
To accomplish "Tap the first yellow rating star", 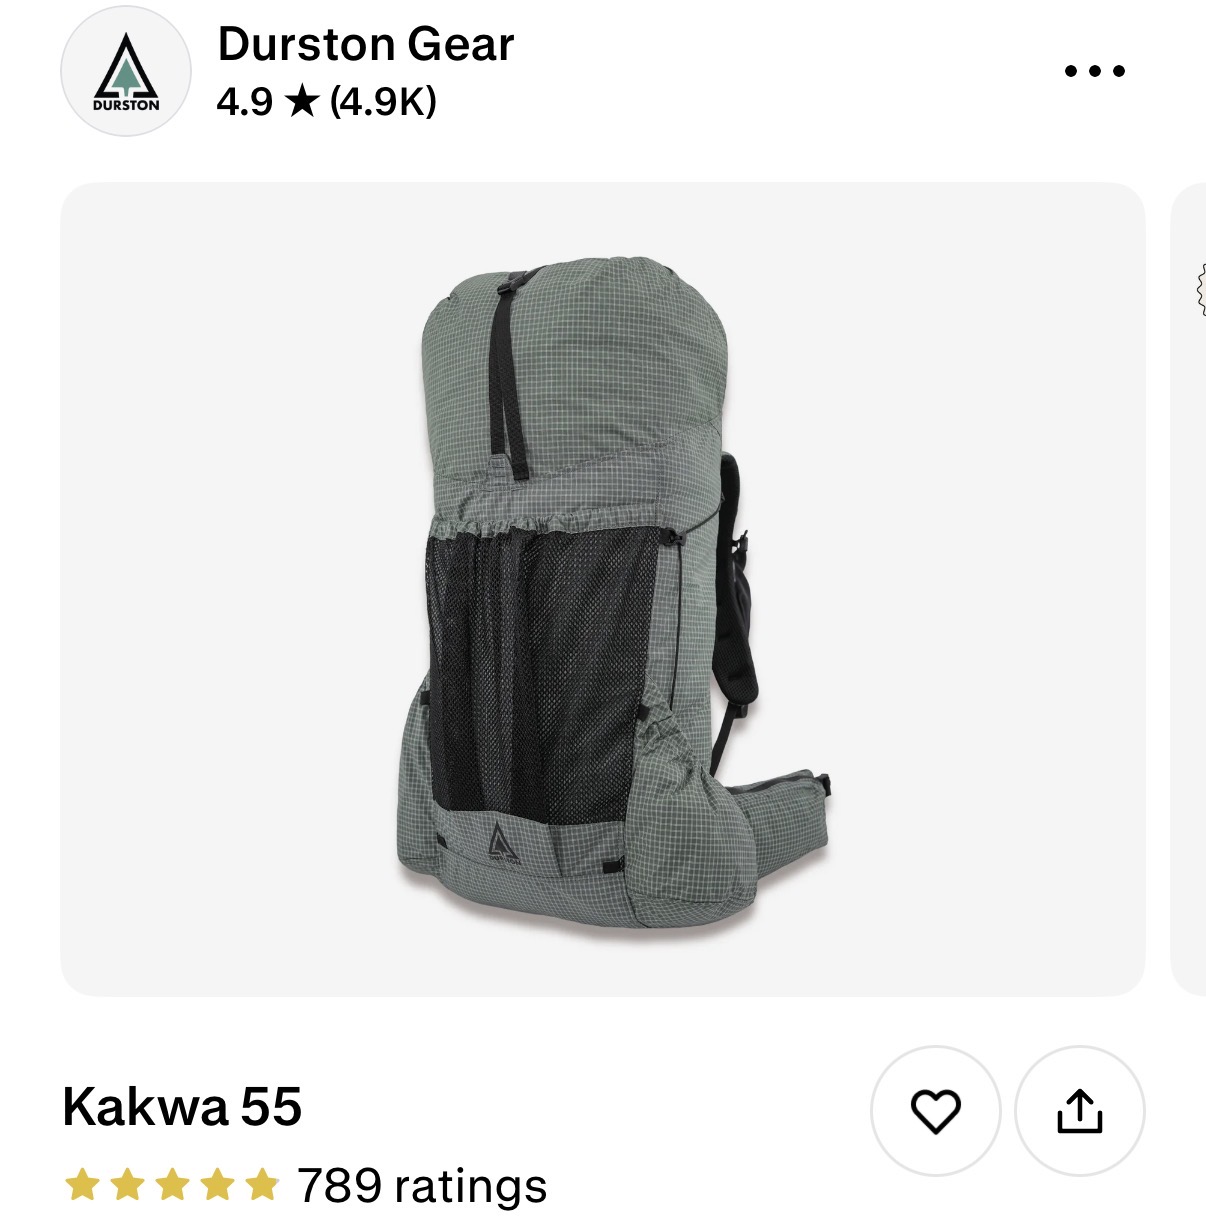I will point(82,1185).
